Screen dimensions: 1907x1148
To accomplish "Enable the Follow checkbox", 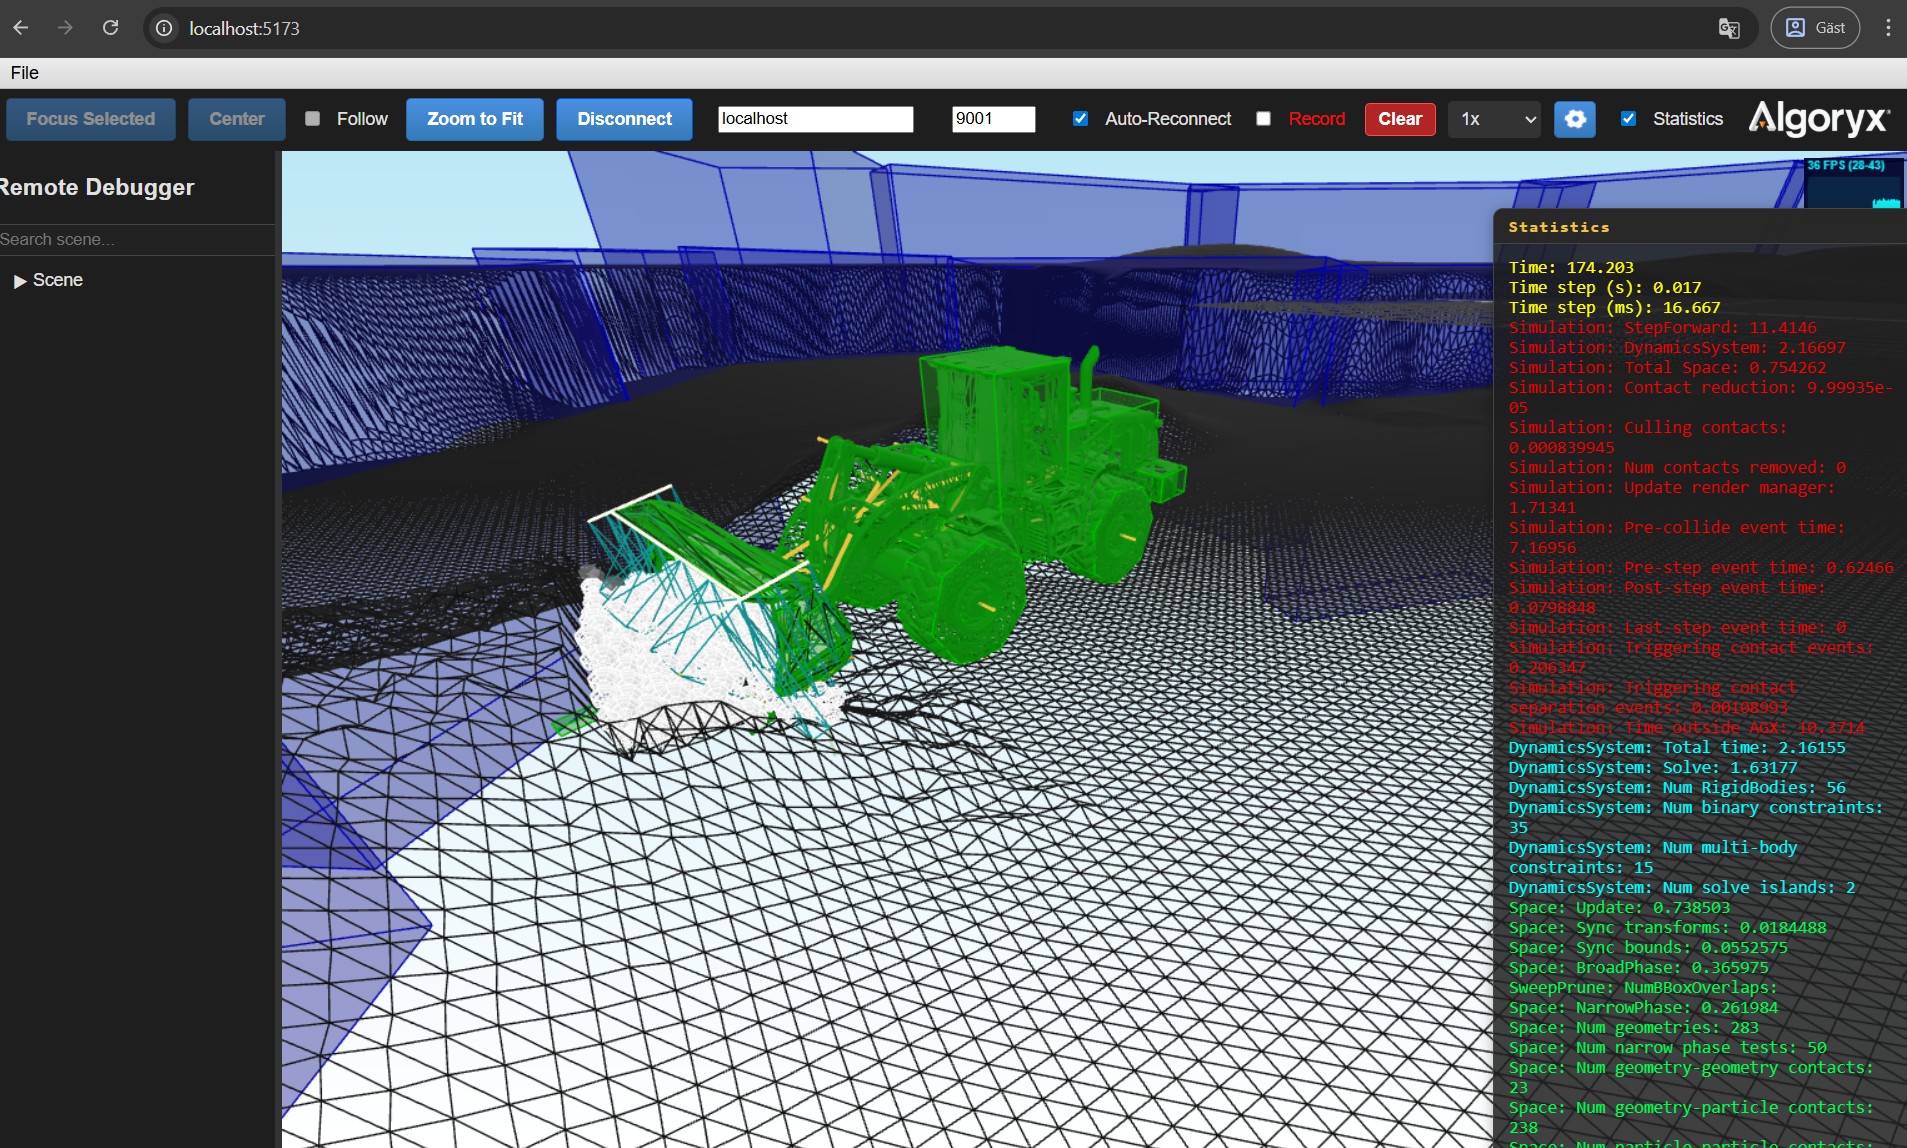I will [313, 119].
